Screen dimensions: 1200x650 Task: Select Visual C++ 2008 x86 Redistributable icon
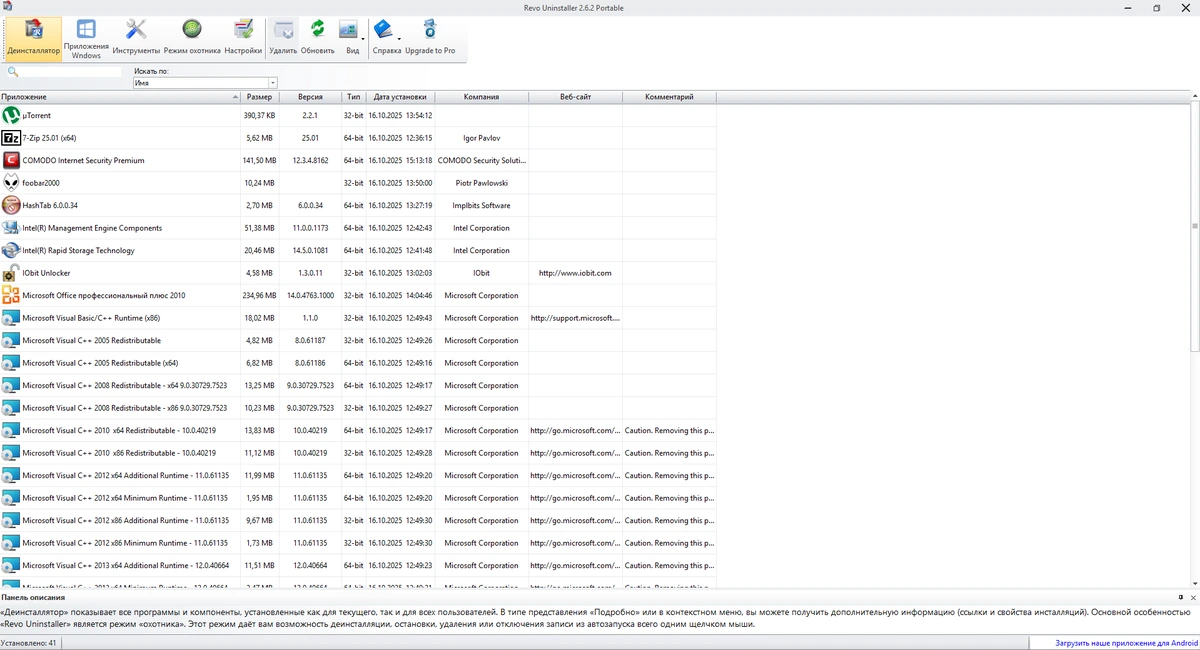pyautogui.click(x=11, y=408)
